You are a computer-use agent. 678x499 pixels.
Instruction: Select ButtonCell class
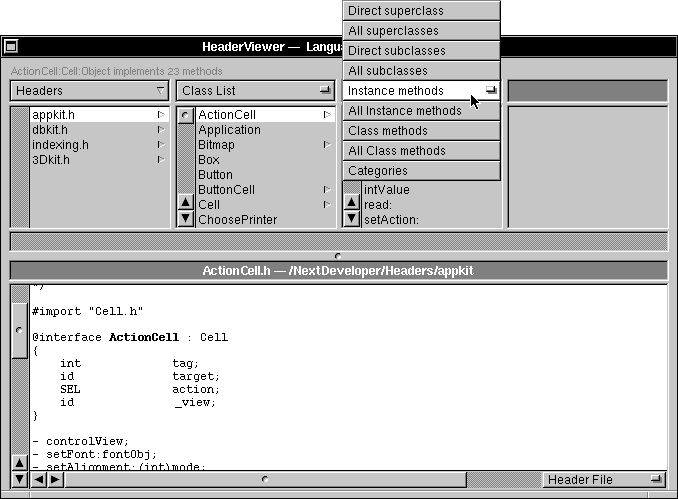coord(265,190)
